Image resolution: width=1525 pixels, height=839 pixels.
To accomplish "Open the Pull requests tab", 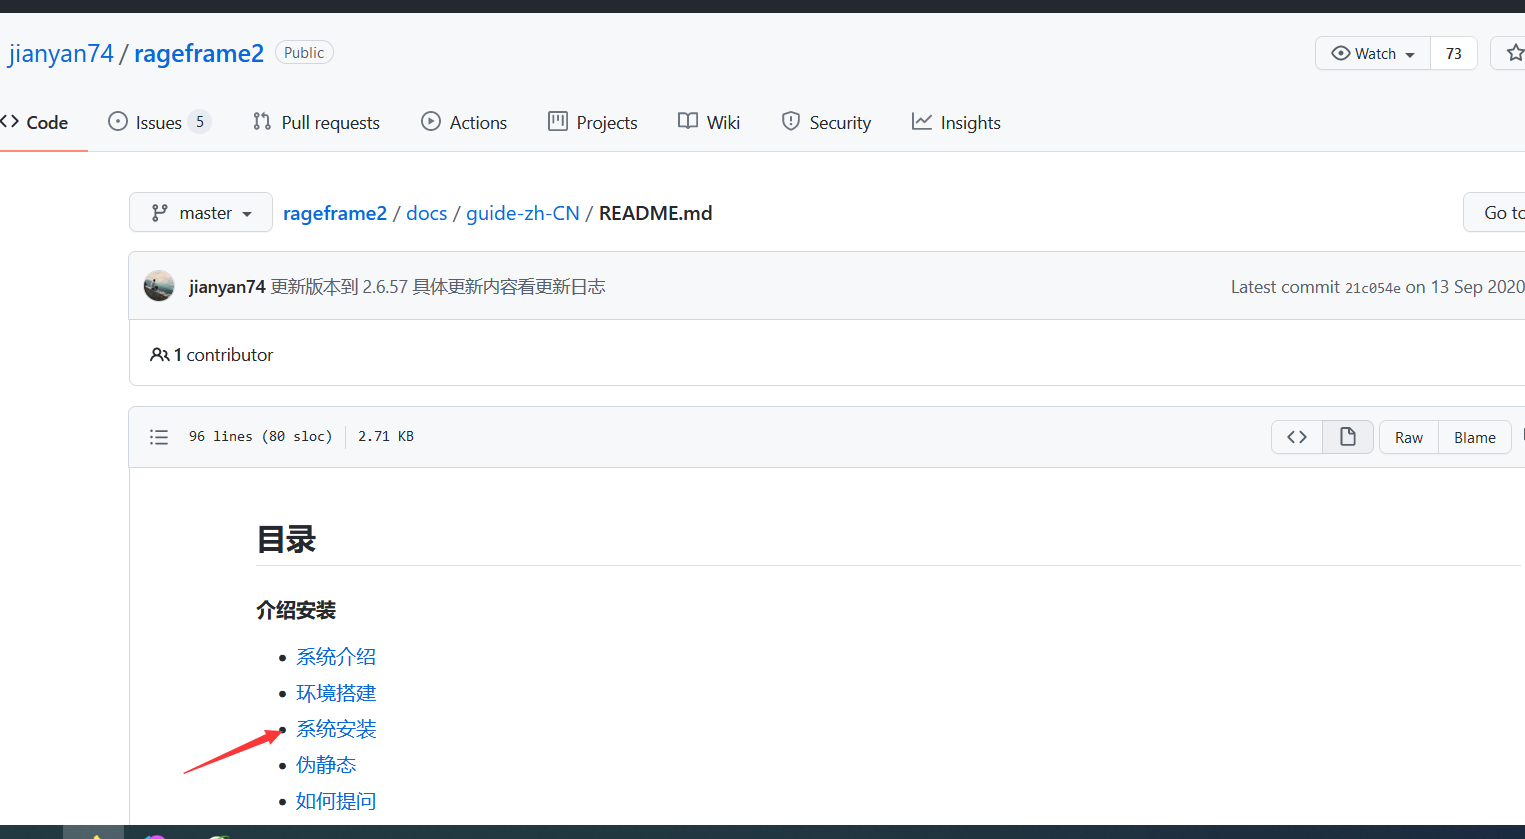I will point(316,122).
